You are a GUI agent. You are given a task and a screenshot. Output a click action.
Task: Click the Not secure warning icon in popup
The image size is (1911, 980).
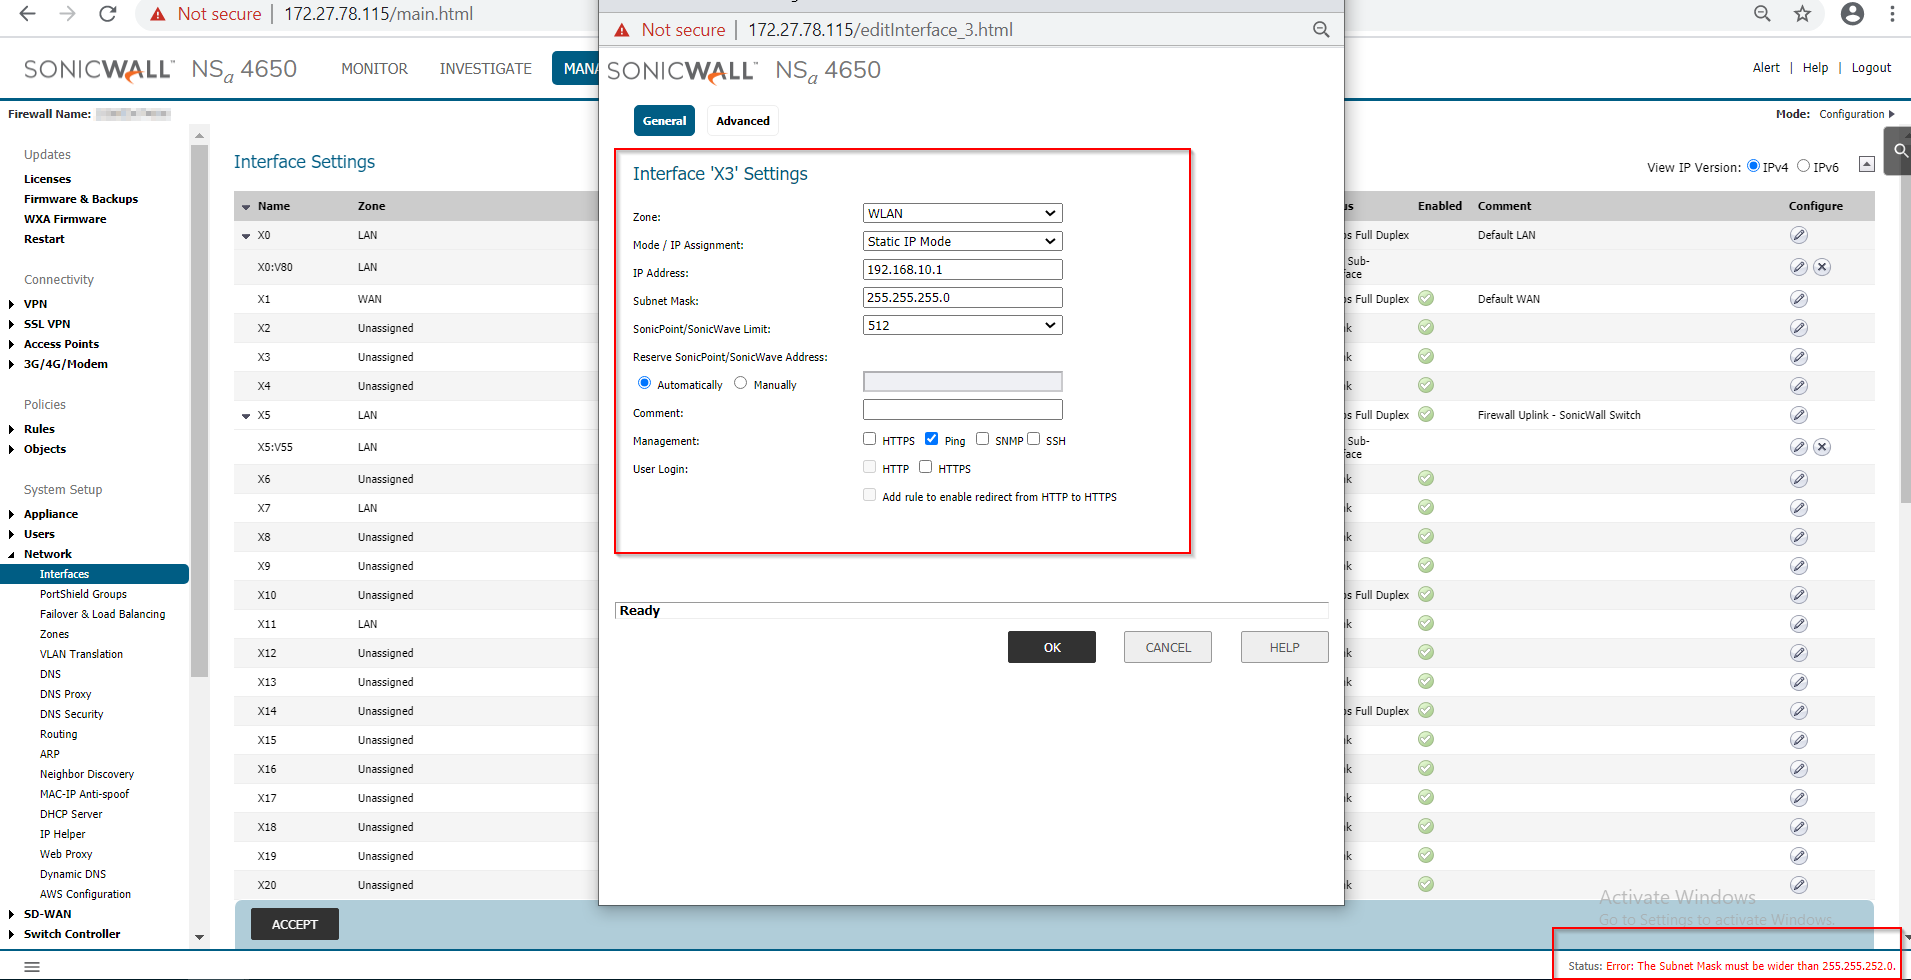tap(622, 30)
